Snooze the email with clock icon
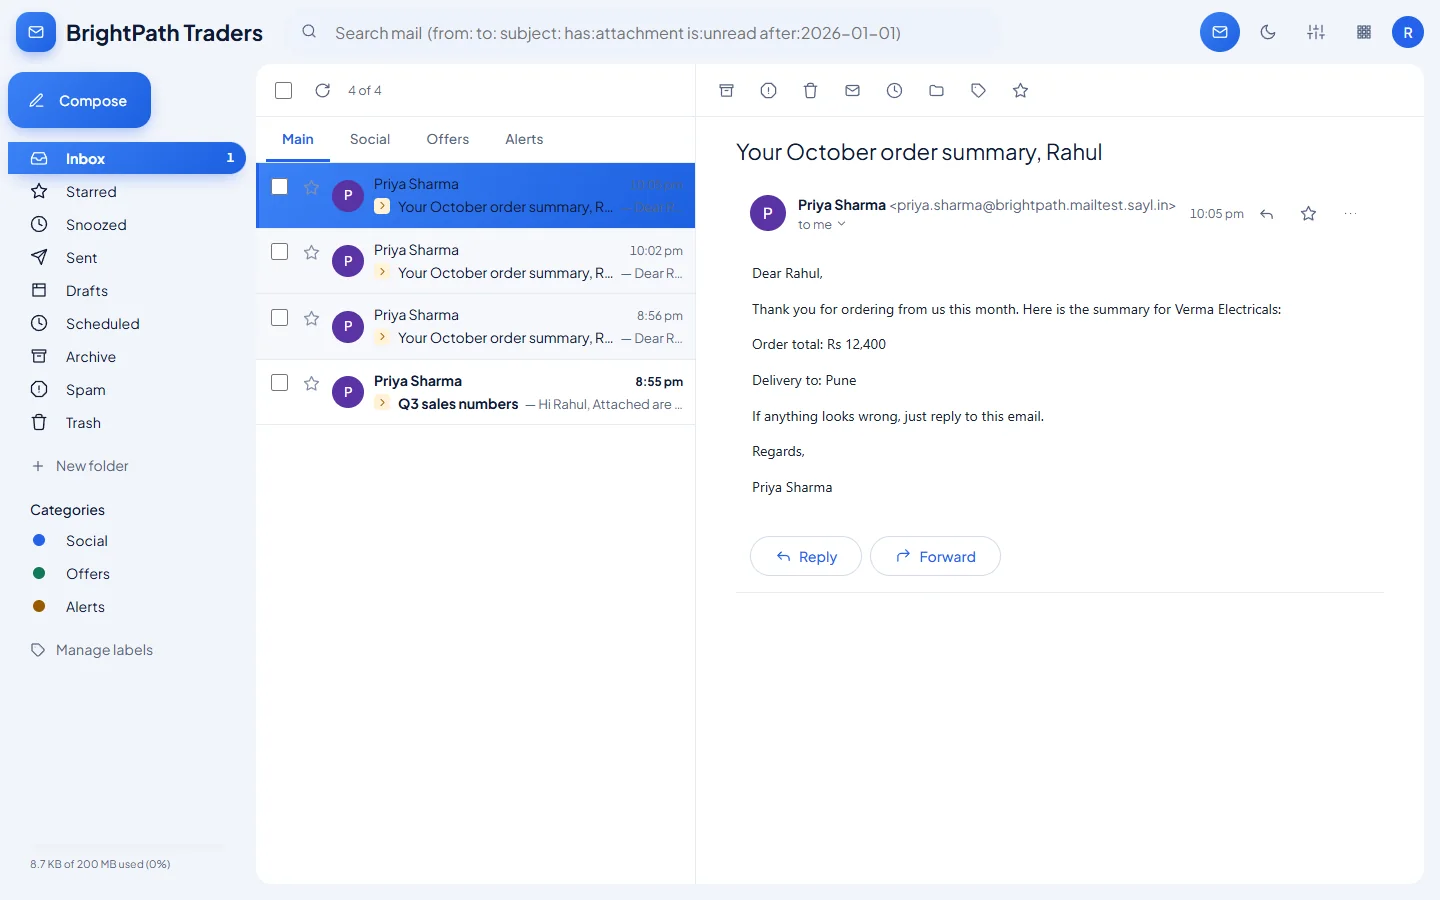This screenshot has width=1440, height=900. (x=895, y=91)
